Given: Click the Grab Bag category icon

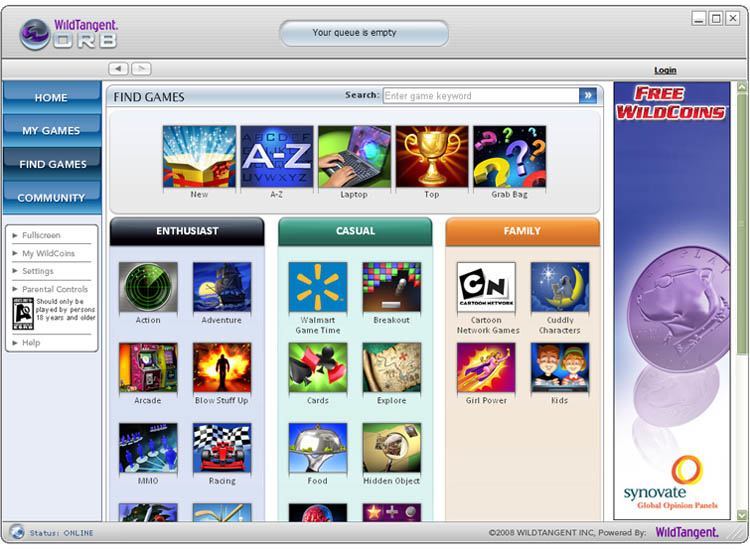Looking at the screenshot, I should pyautogui.click(x=509, y=156).
